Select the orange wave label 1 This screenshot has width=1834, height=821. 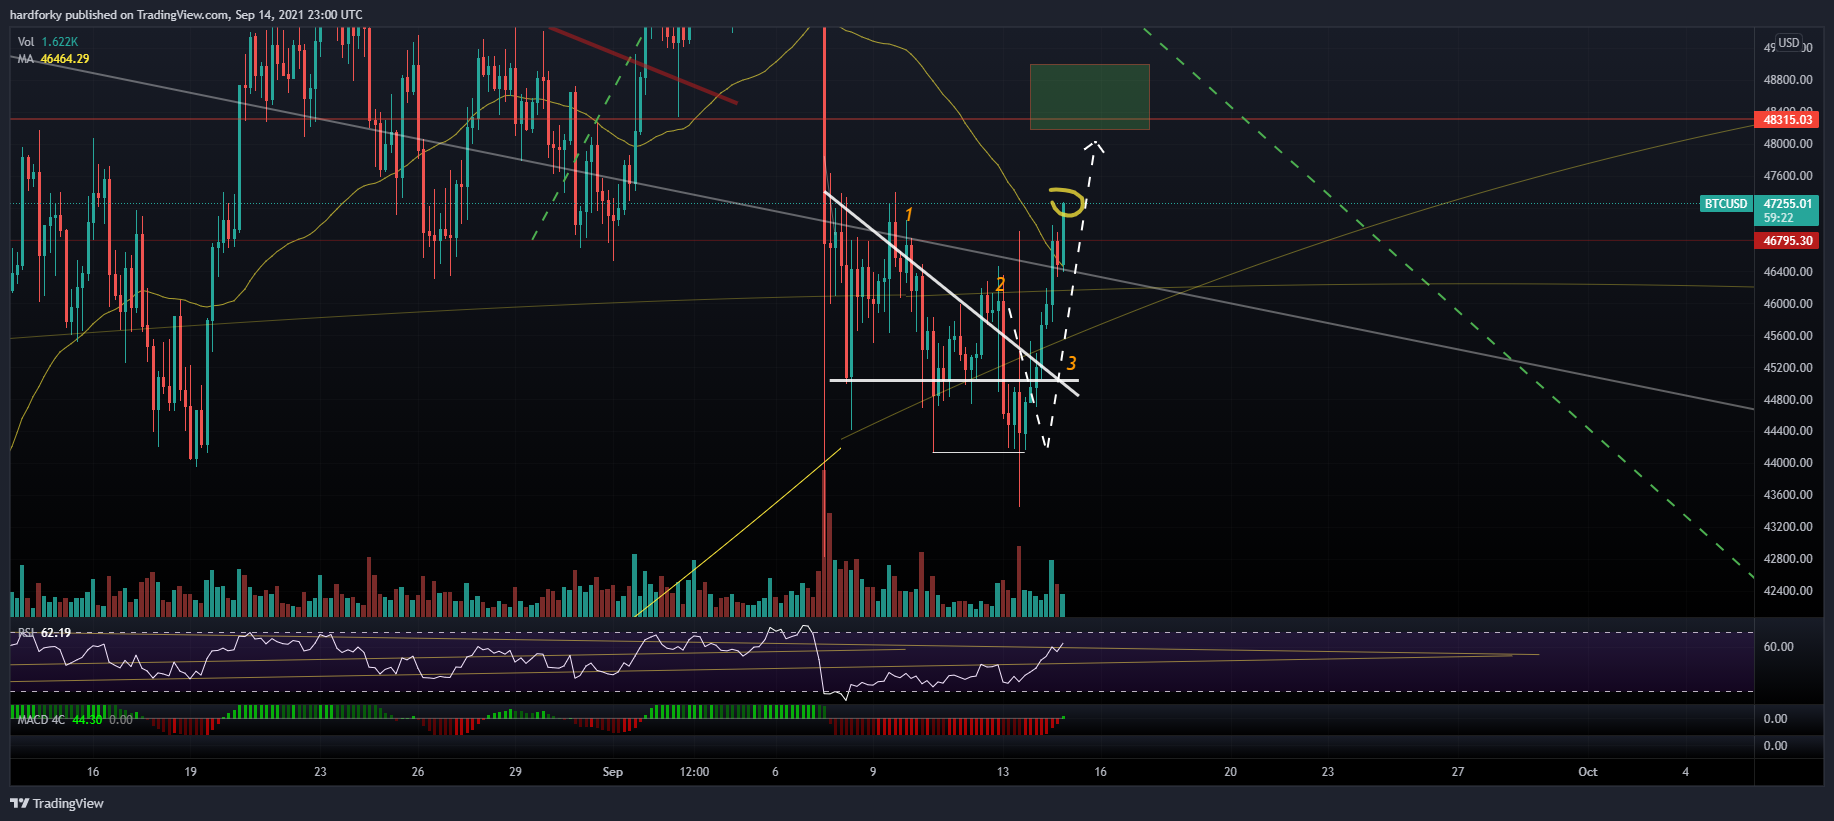[908, 215]
